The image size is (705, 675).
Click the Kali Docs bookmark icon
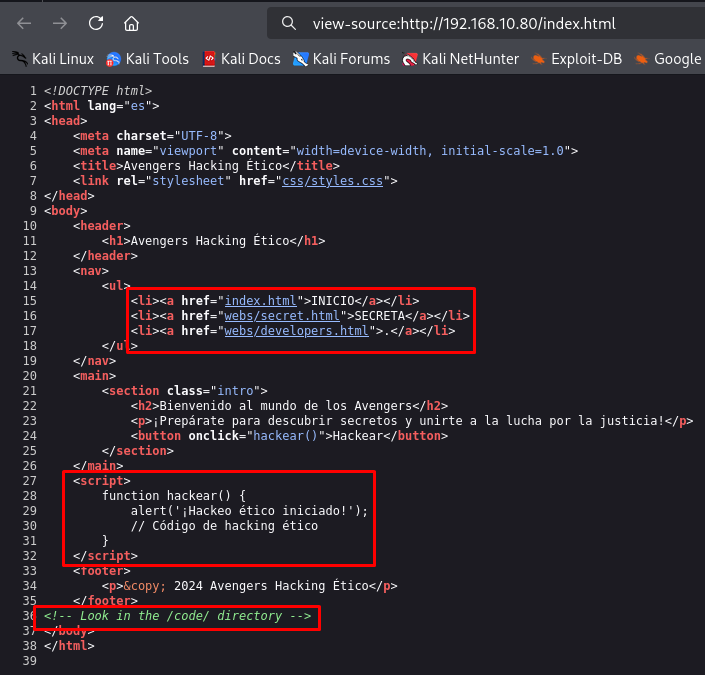(x=209, y=59)
